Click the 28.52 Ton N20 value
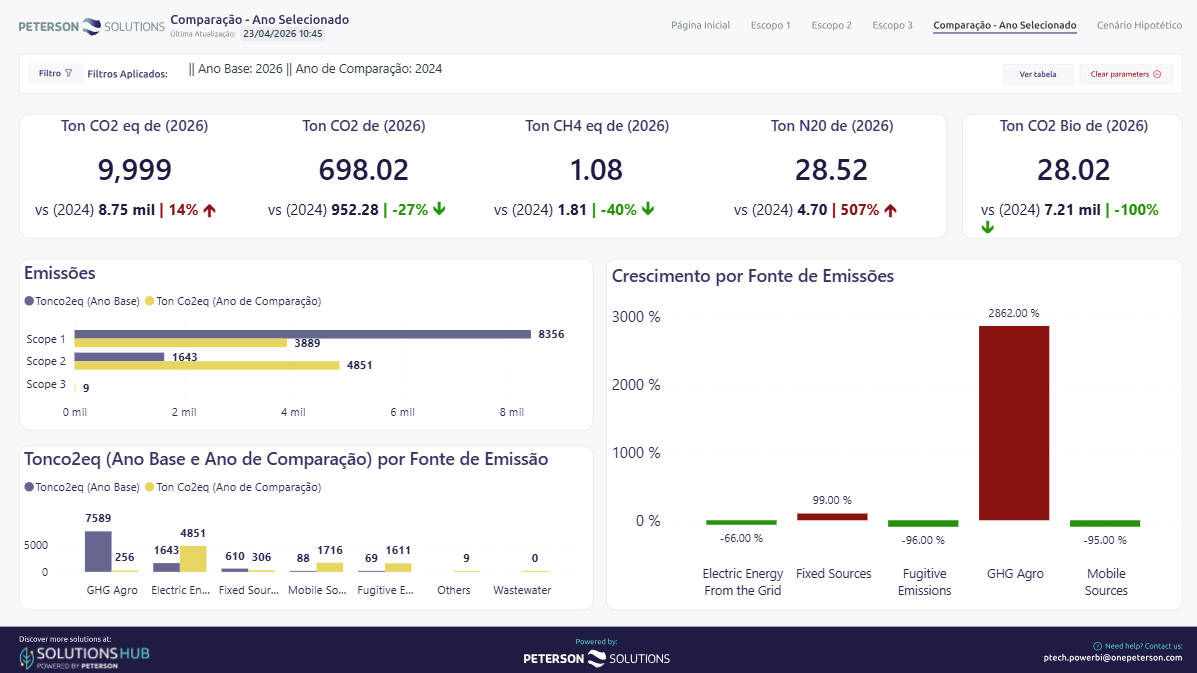Viewport: 1197px width, 673px height. tap(831, 169)
